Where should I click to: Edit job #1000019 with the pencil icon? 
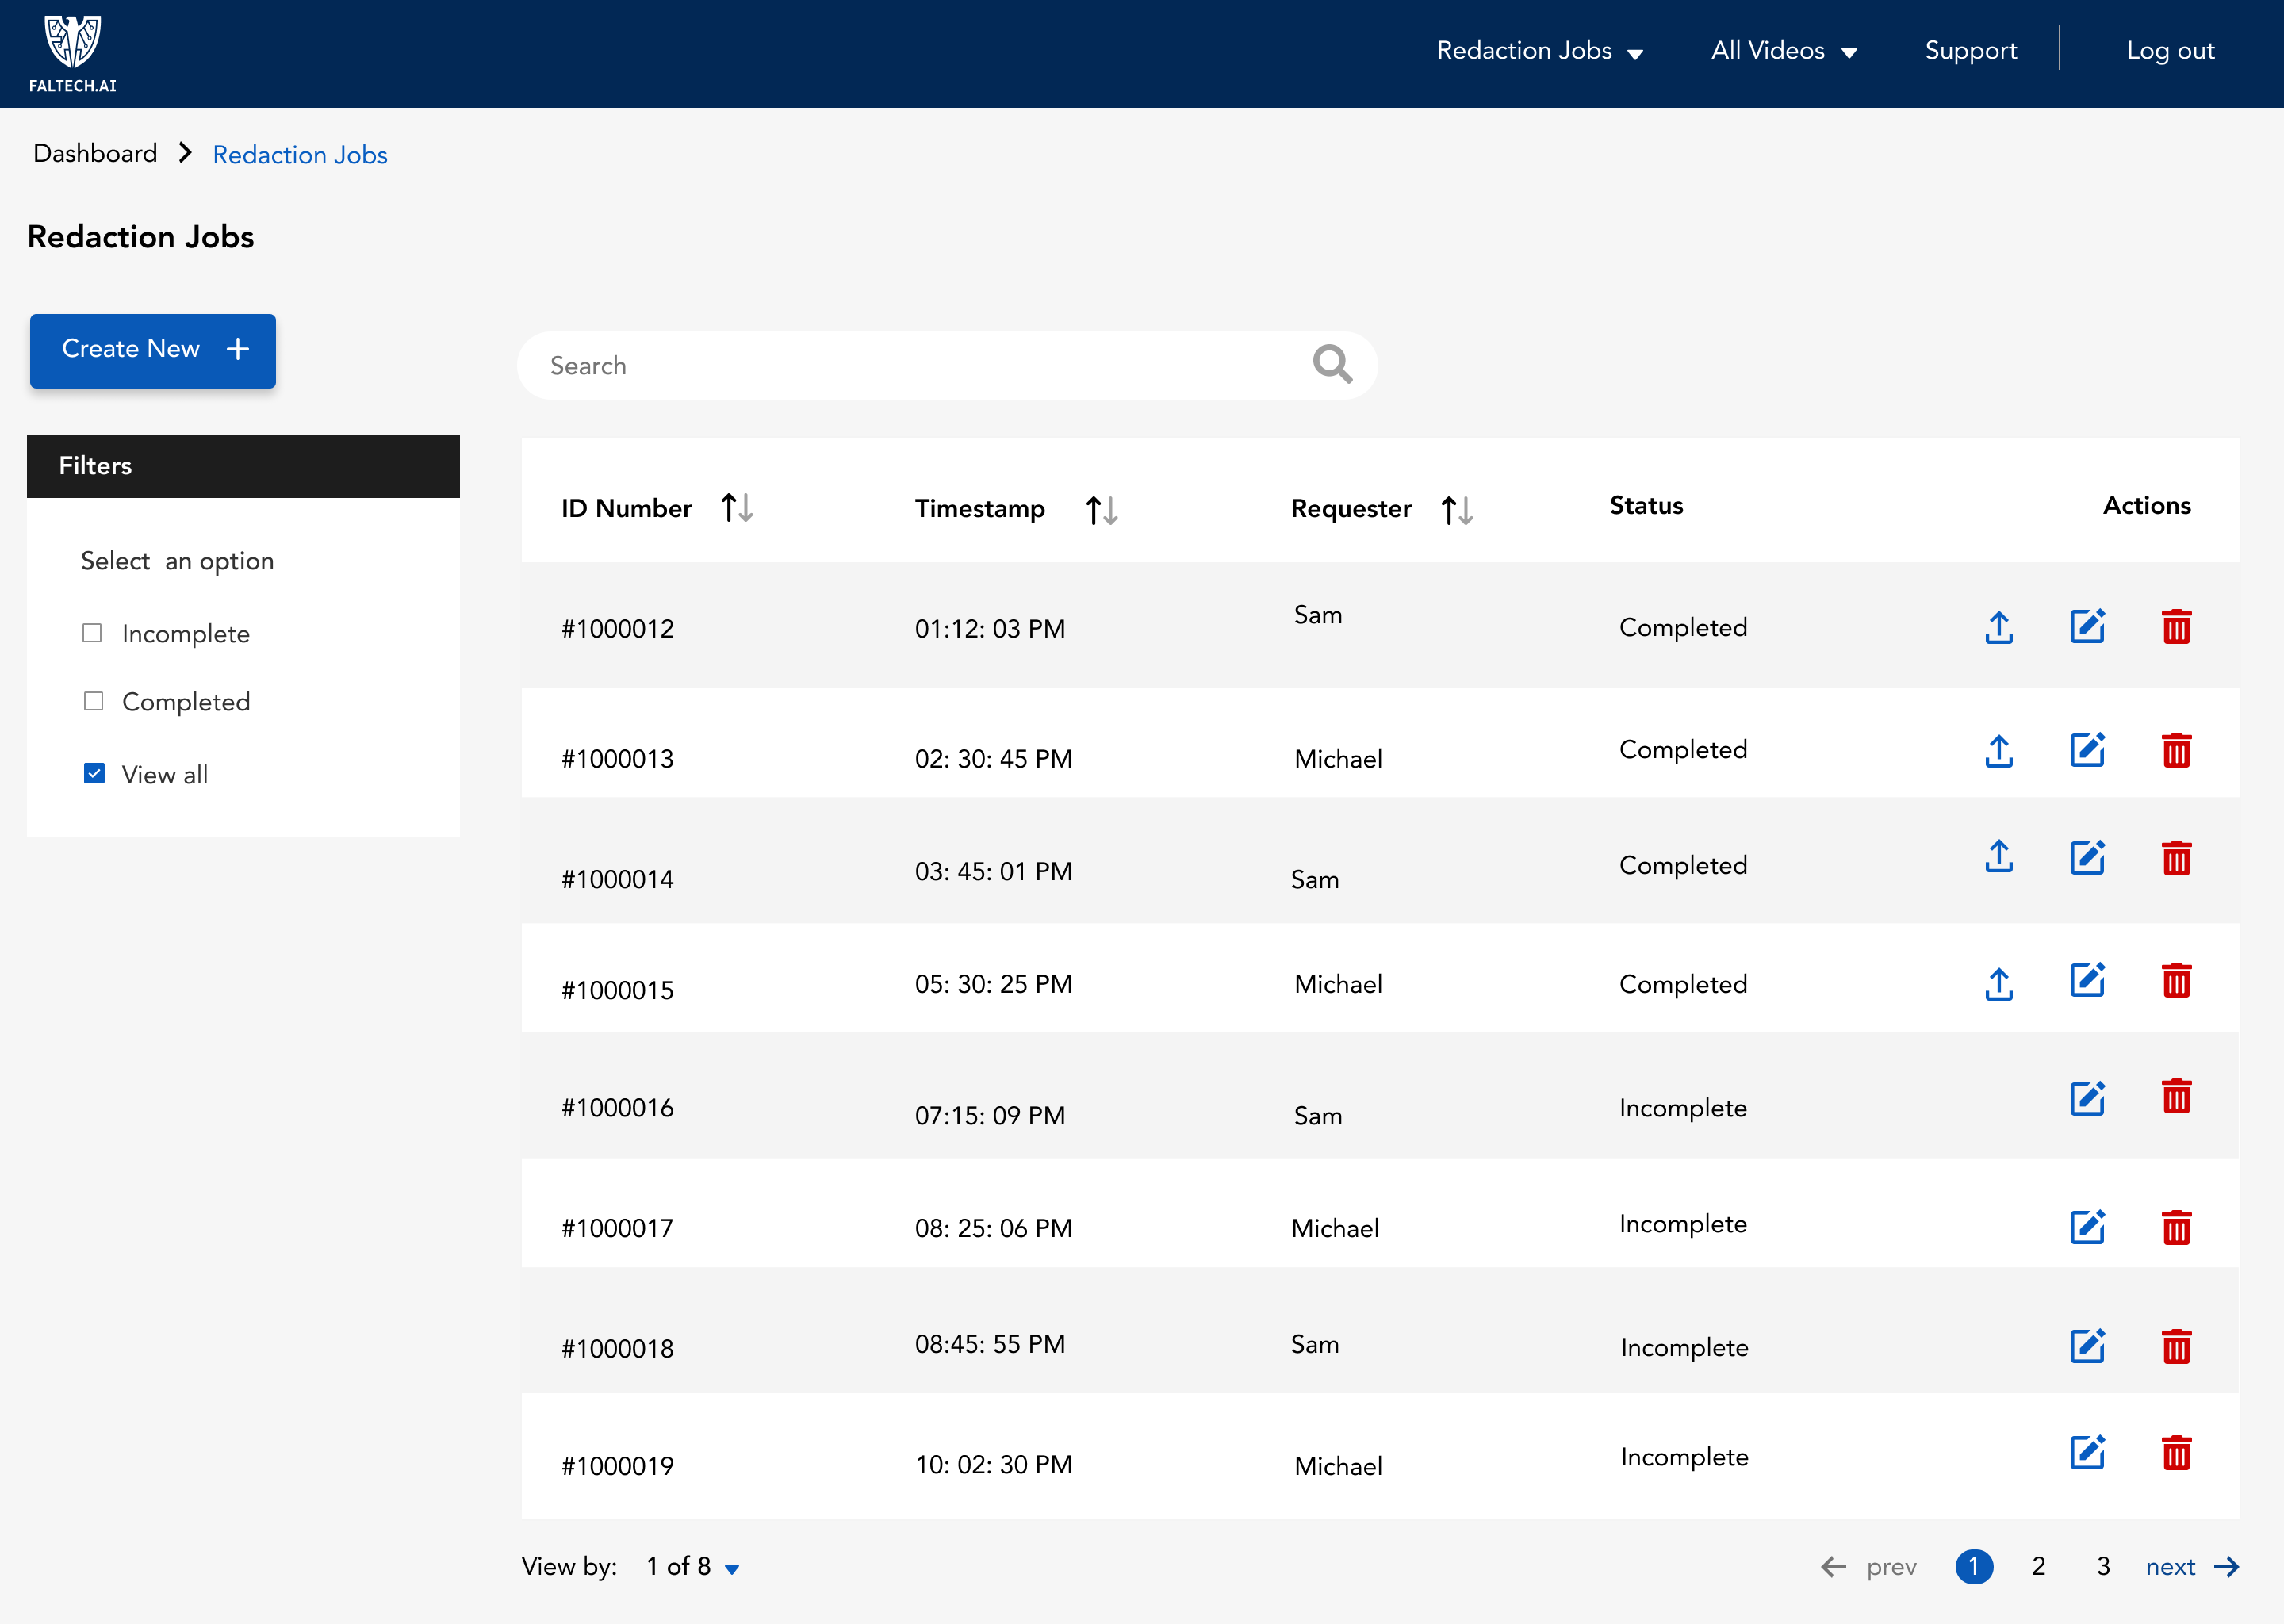click(2087, 1452)
